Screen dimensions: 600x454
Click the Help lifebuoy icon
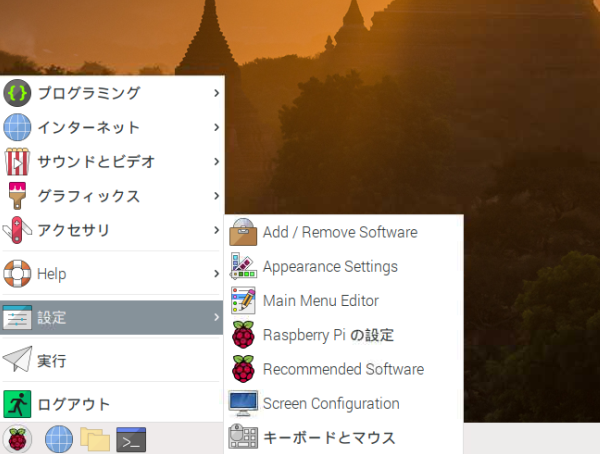tap(17, 273)
